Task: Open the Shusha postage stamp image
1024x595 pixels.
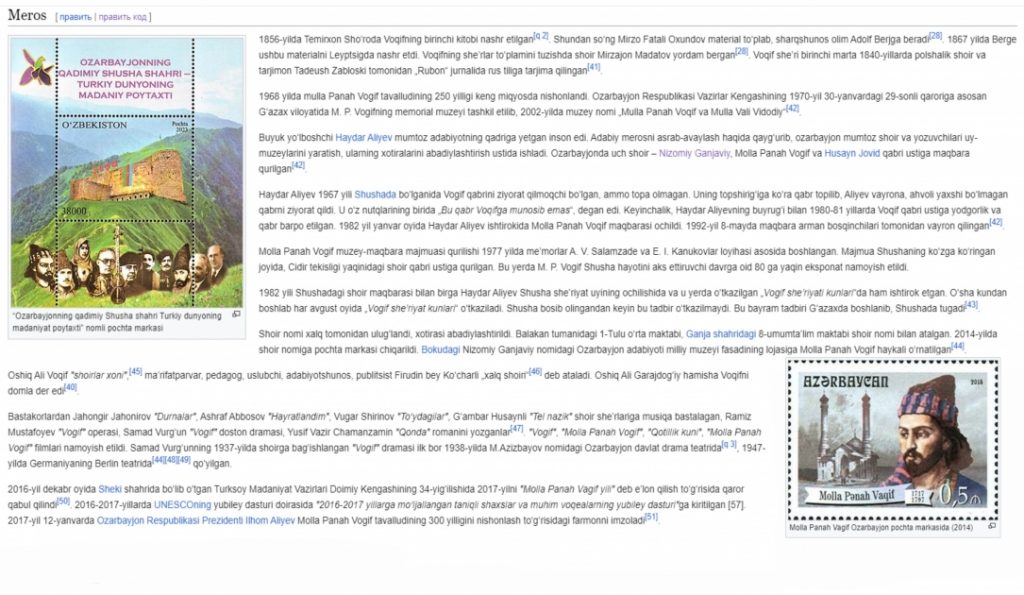Action: coord(127,172)
